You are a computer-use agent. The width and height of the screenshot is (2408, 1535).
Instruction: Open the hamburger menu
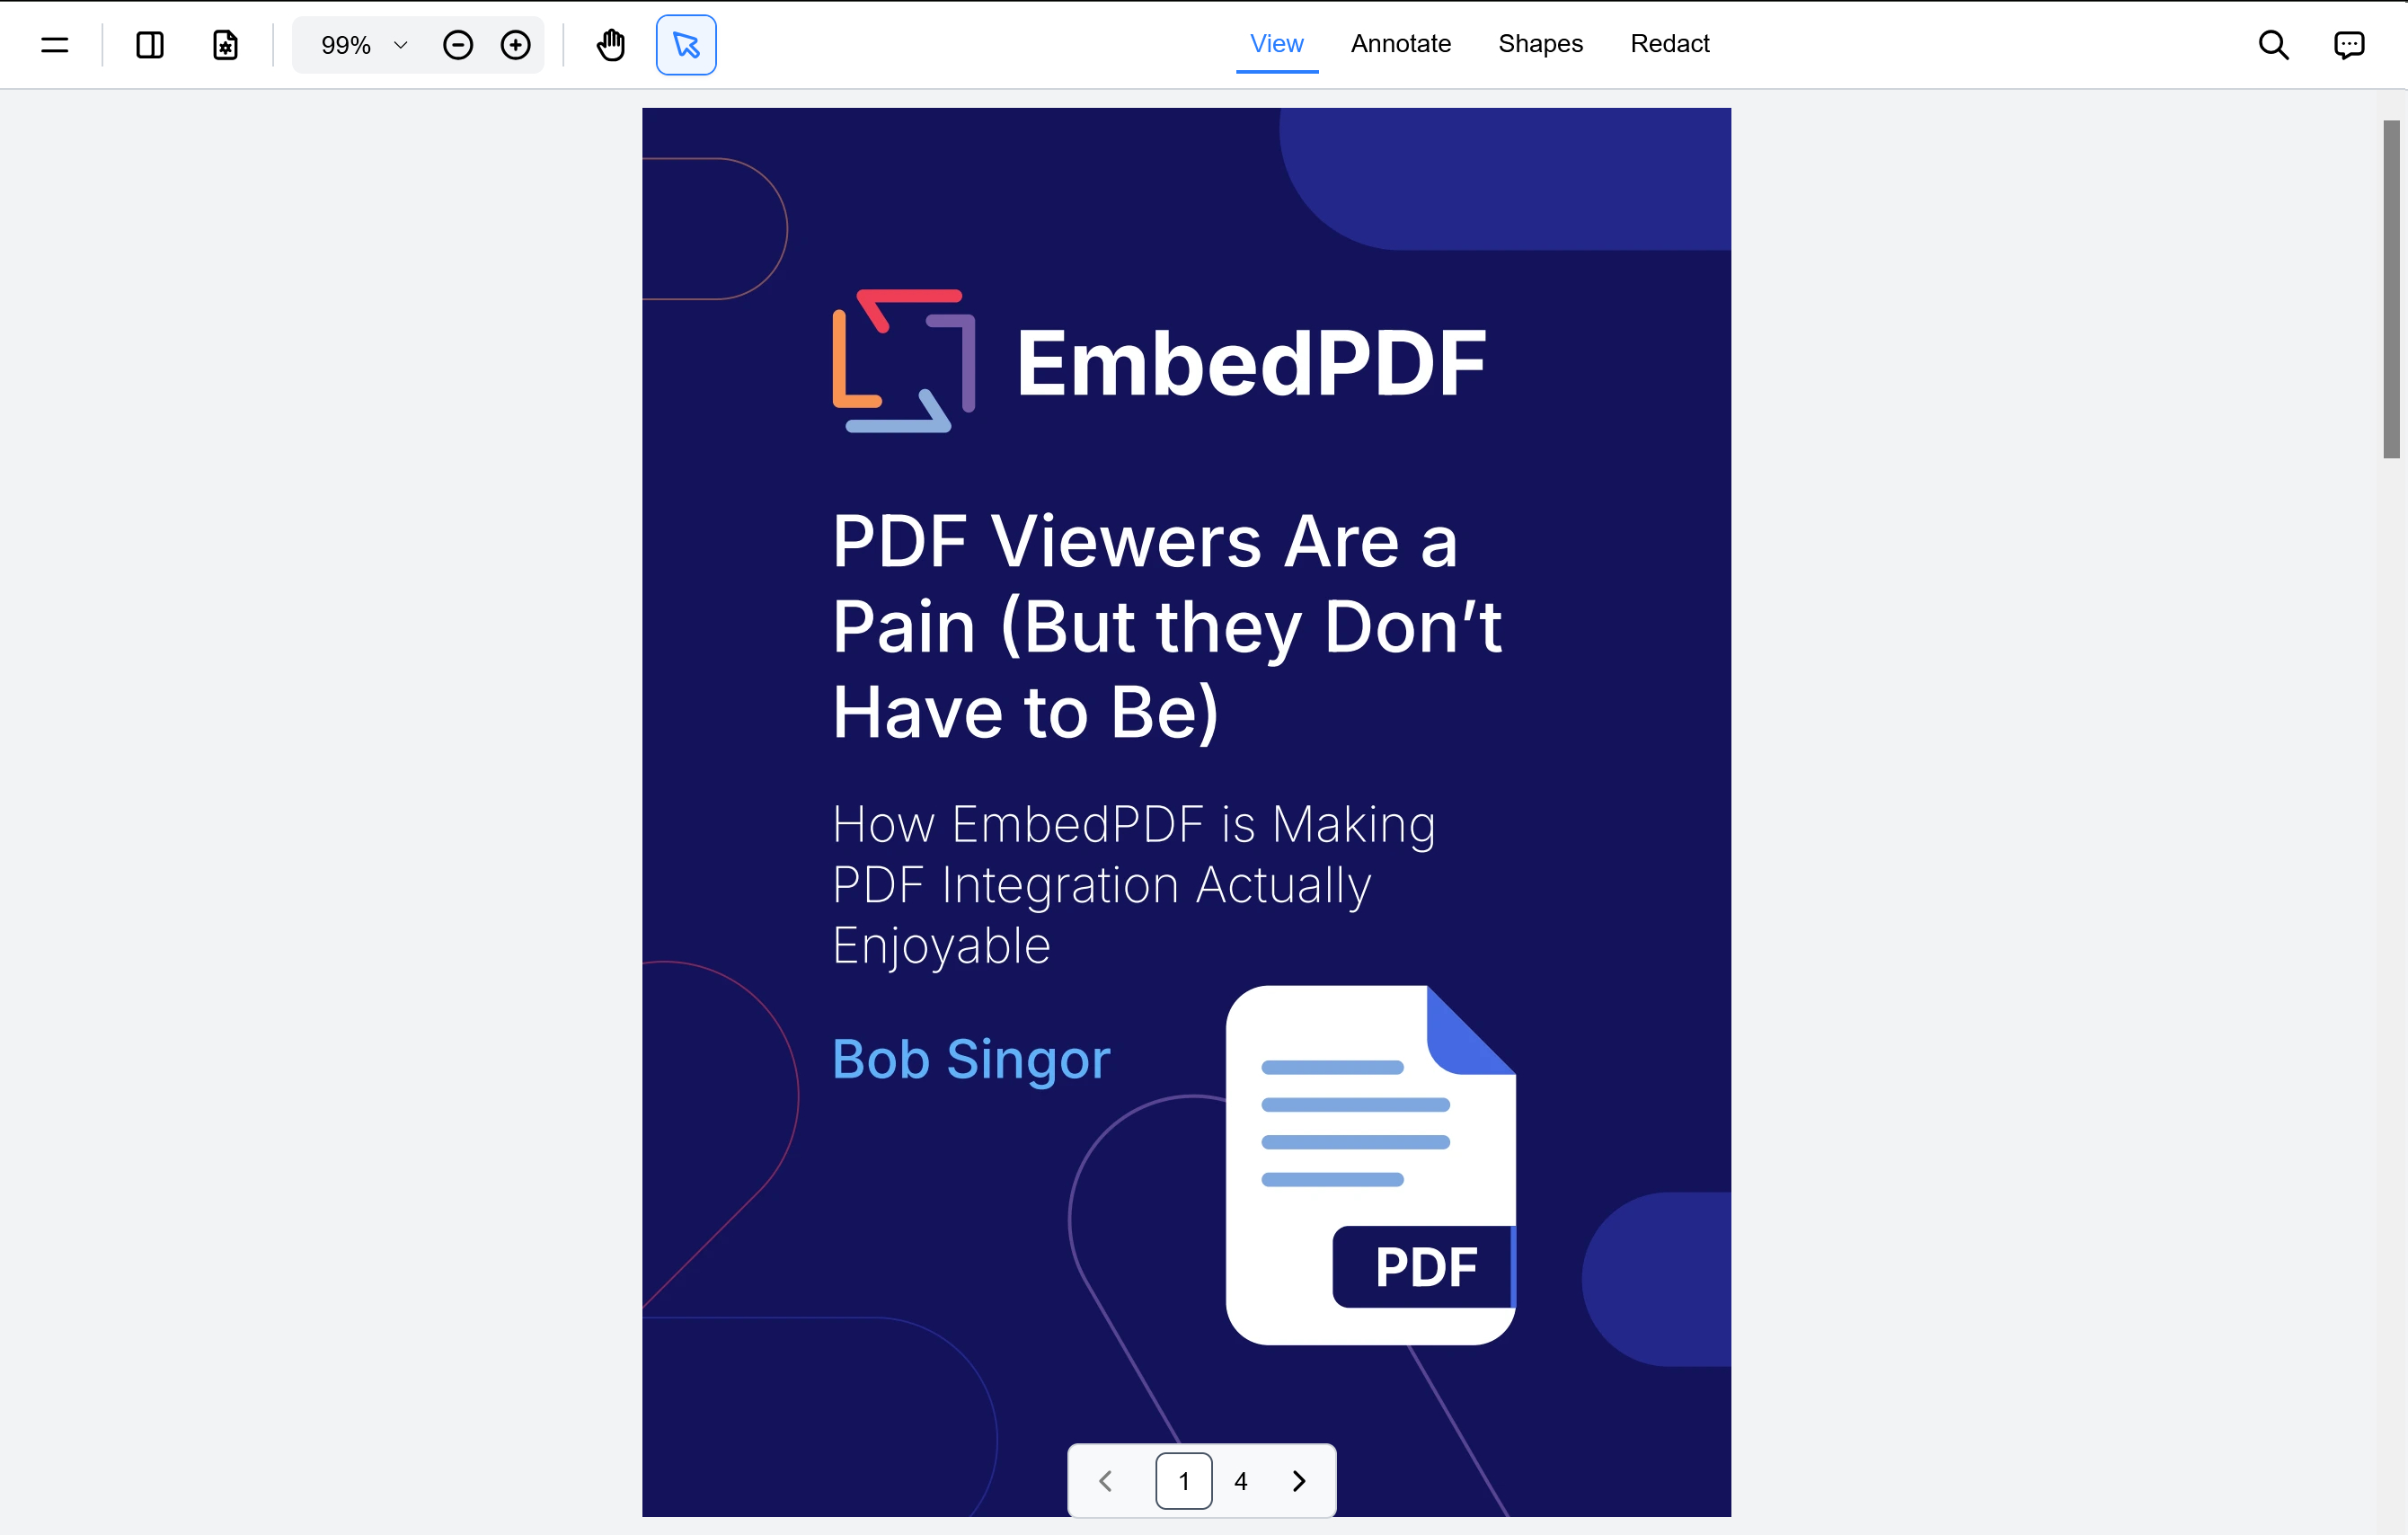point(54,45)
